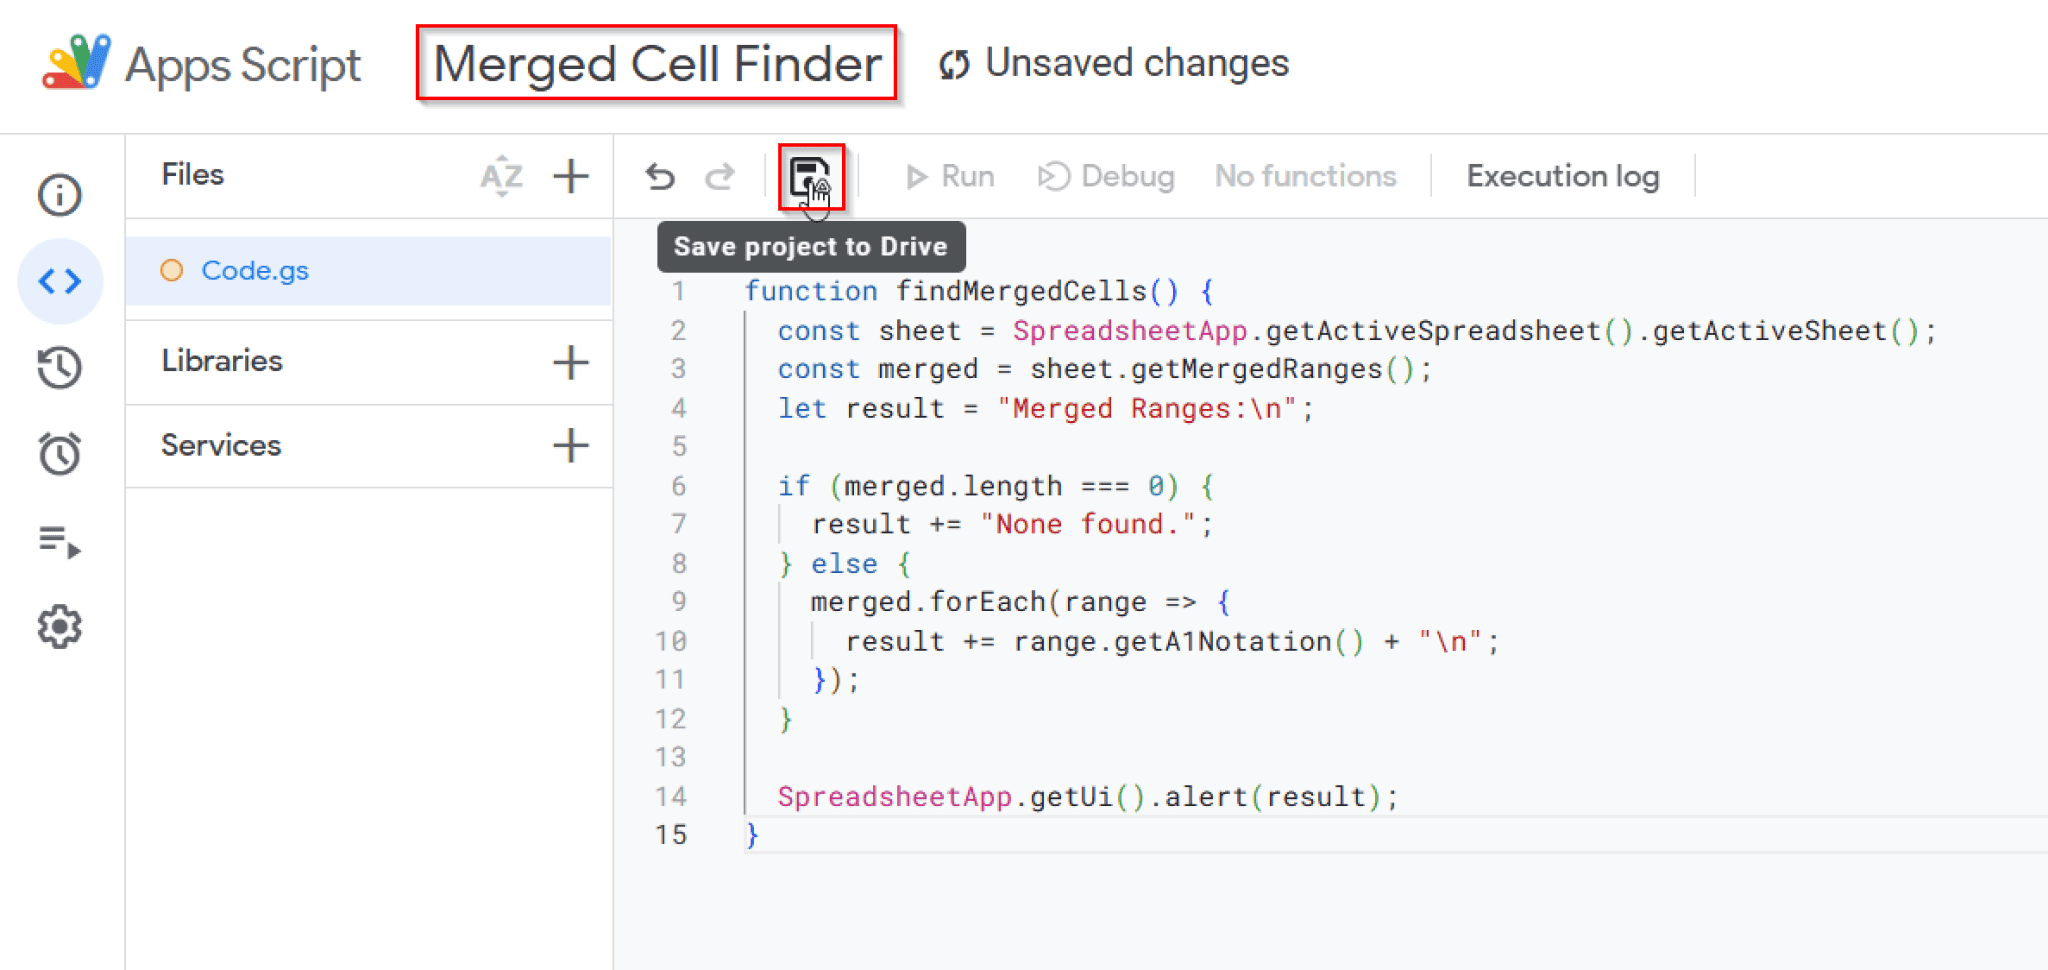Sort files alphabetically with the AZ icon

coord(500,176)
